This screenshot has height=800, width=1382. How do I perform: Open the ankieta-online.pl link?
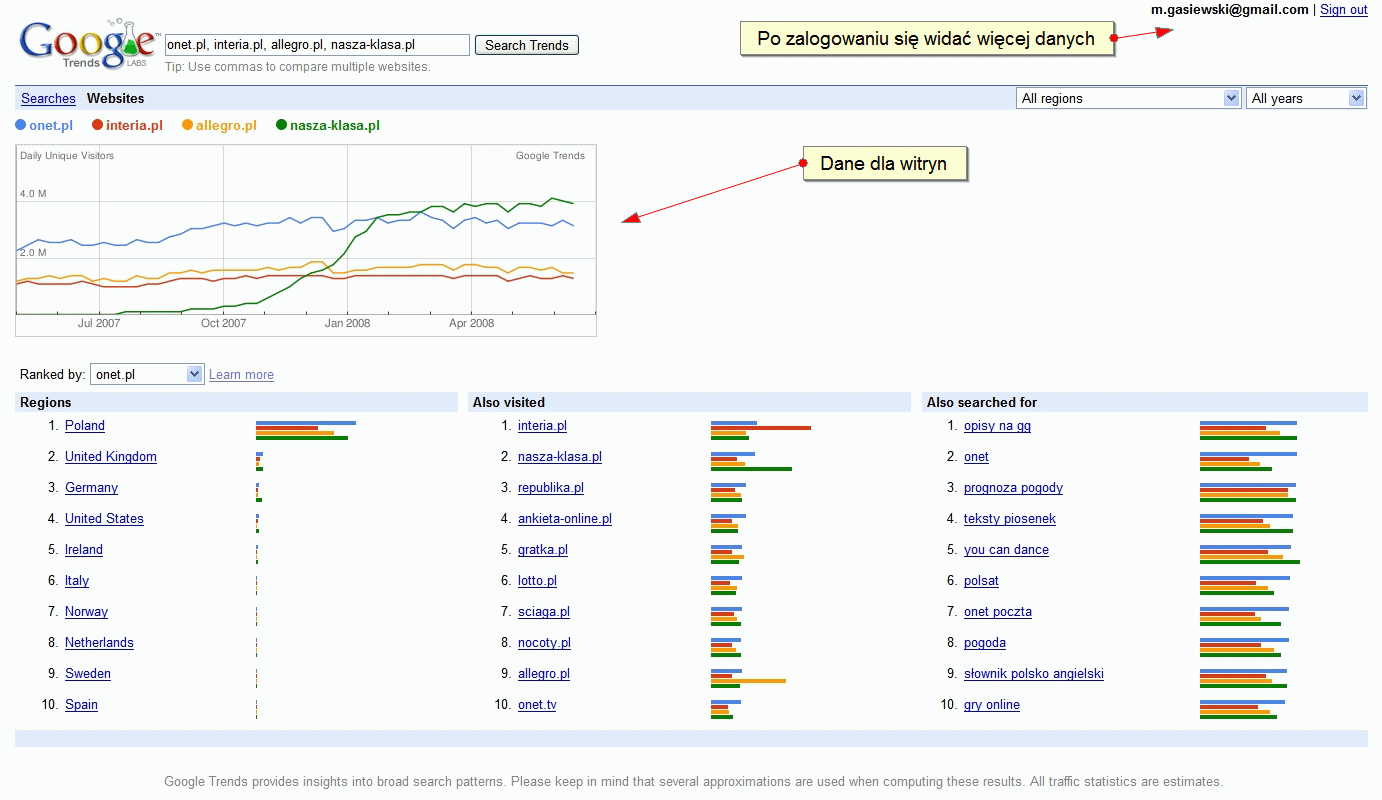565,518
